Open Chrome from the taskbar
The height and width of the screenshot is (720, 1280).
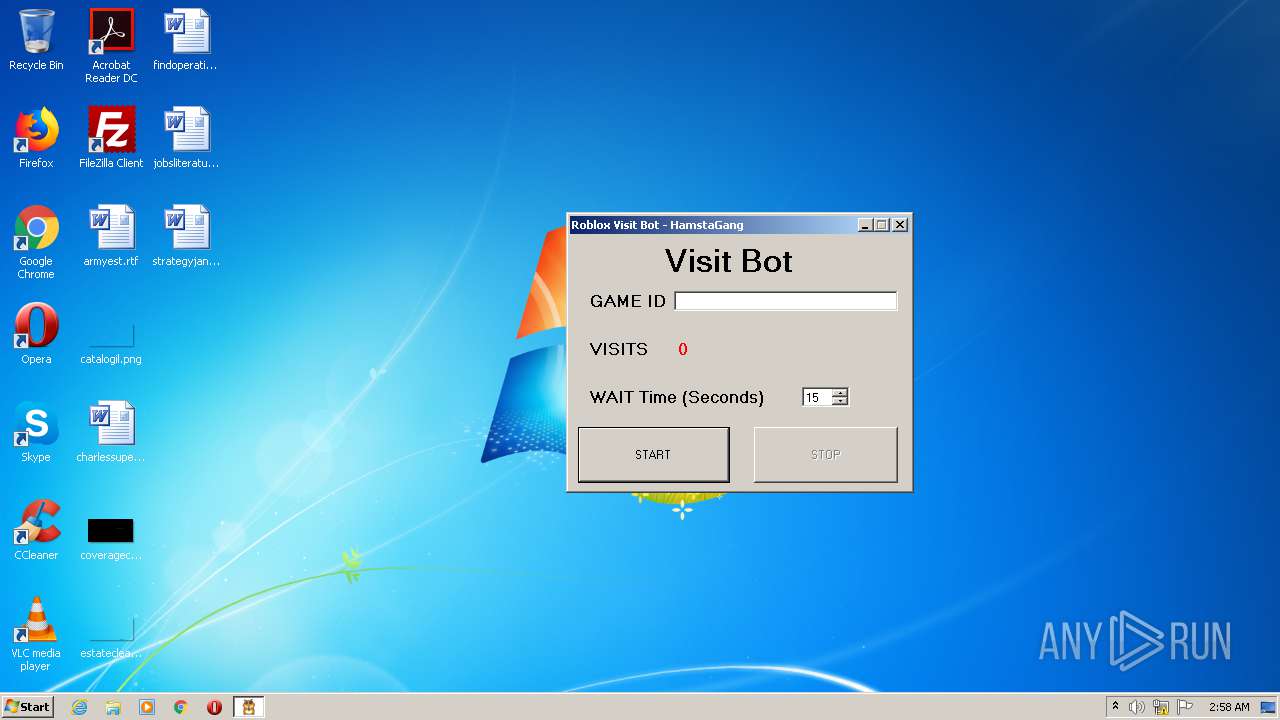click(181, 707)
